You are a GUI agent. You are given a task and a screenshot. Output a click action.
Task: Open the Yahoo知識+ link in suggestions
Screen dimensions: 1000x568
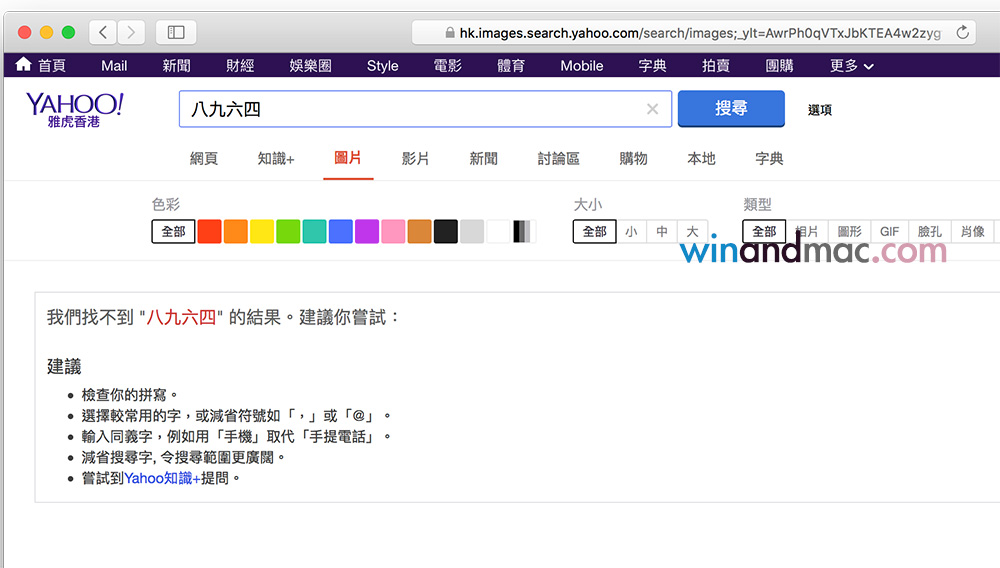coord(162,478)
